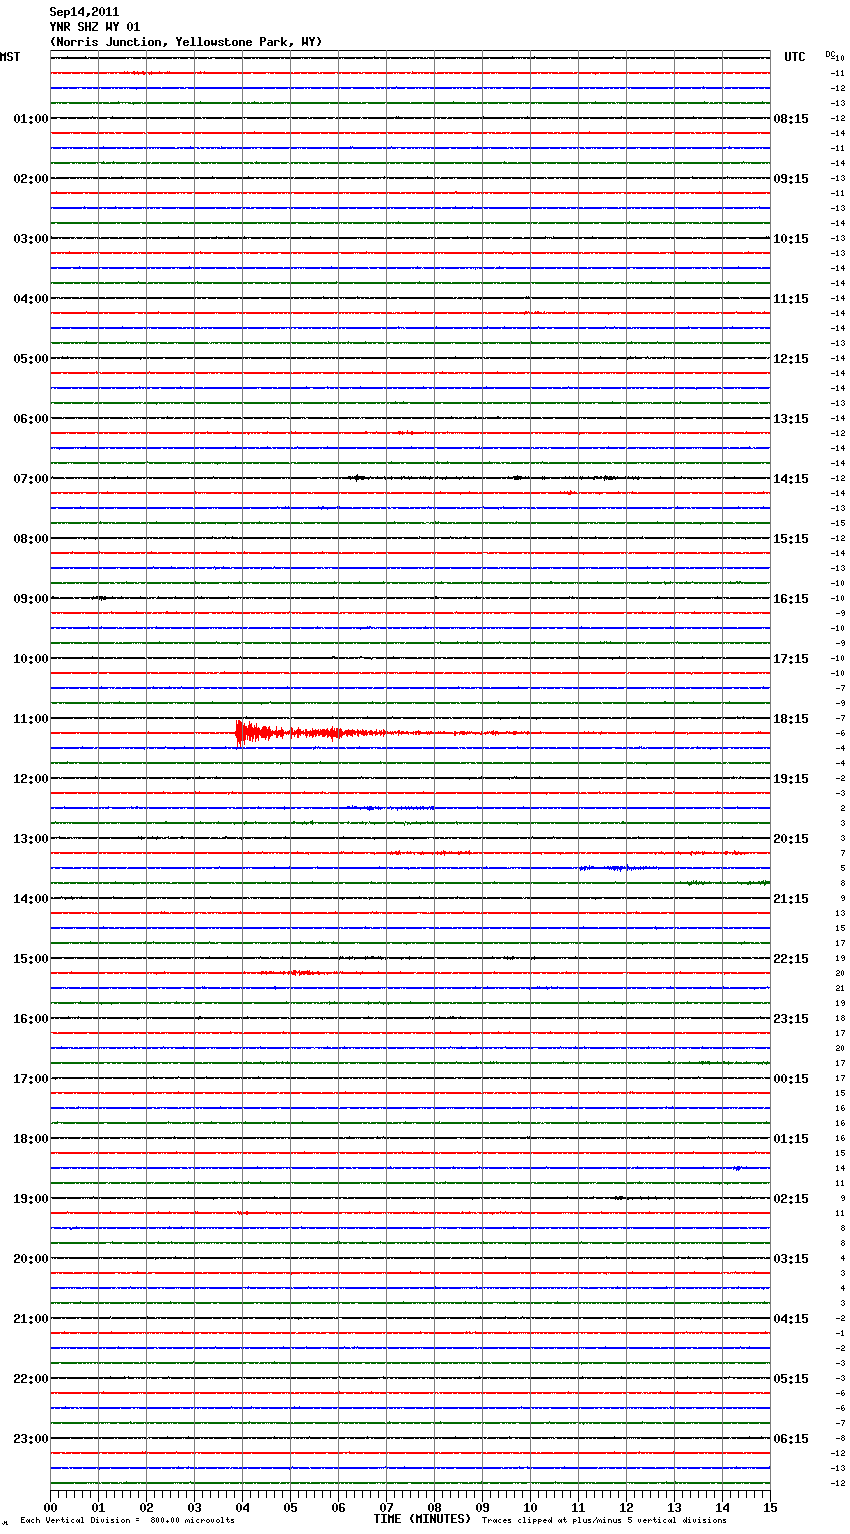
Task: Select the 17:00 MST time label
Action: click(x=30, y=1079)
